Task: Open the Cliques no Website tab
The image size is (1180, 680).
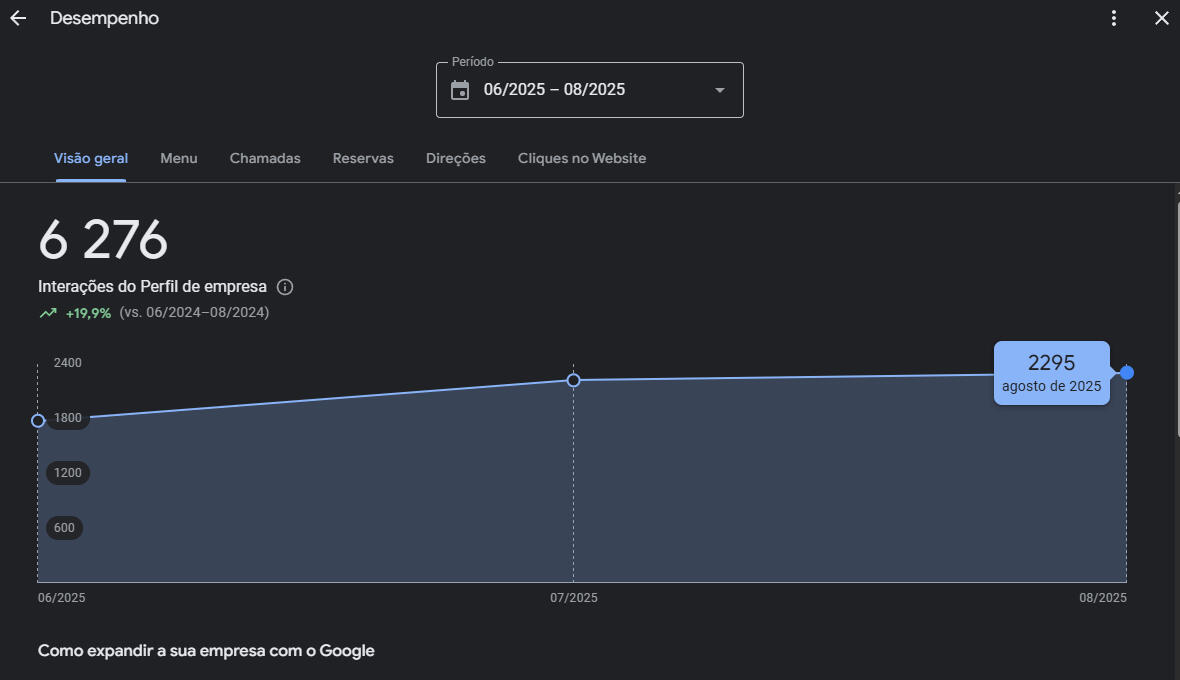Action: [582, 158]
